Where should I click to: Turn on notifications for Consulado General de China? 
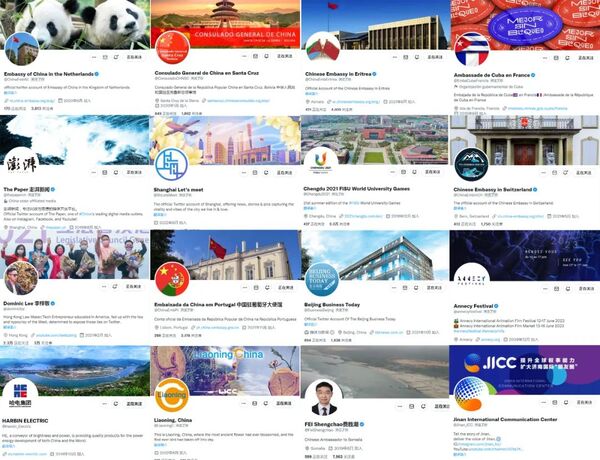click(x=266, y=56)
